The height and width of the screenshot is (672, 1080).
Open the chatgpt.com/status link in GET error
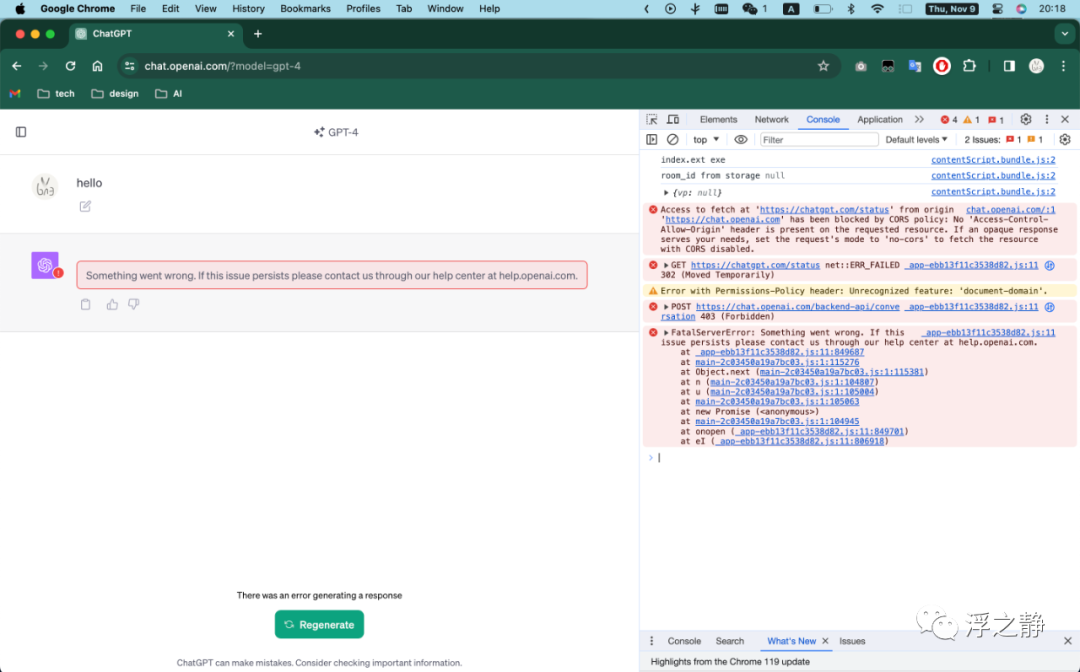755,265
